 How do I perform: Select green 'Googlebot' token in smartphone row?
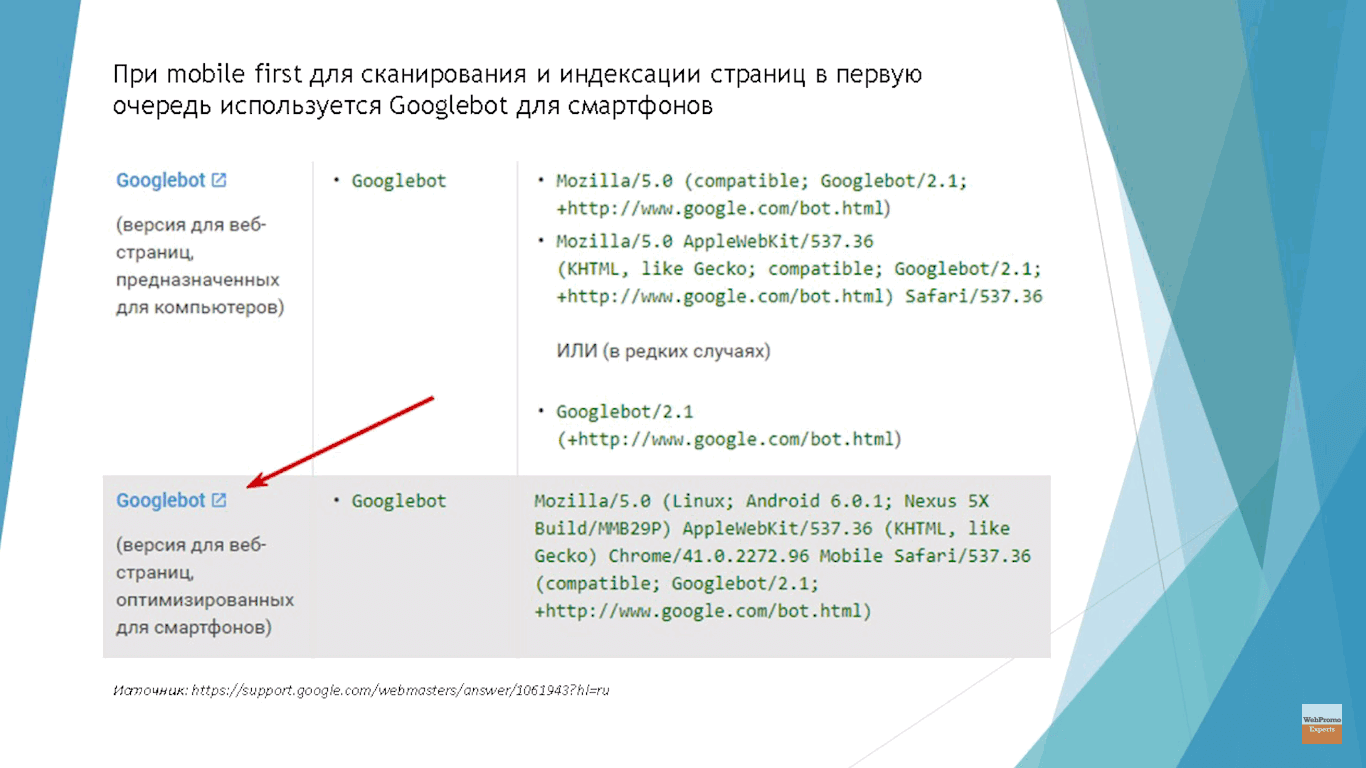pyautogui.click(x=399, y=501)
